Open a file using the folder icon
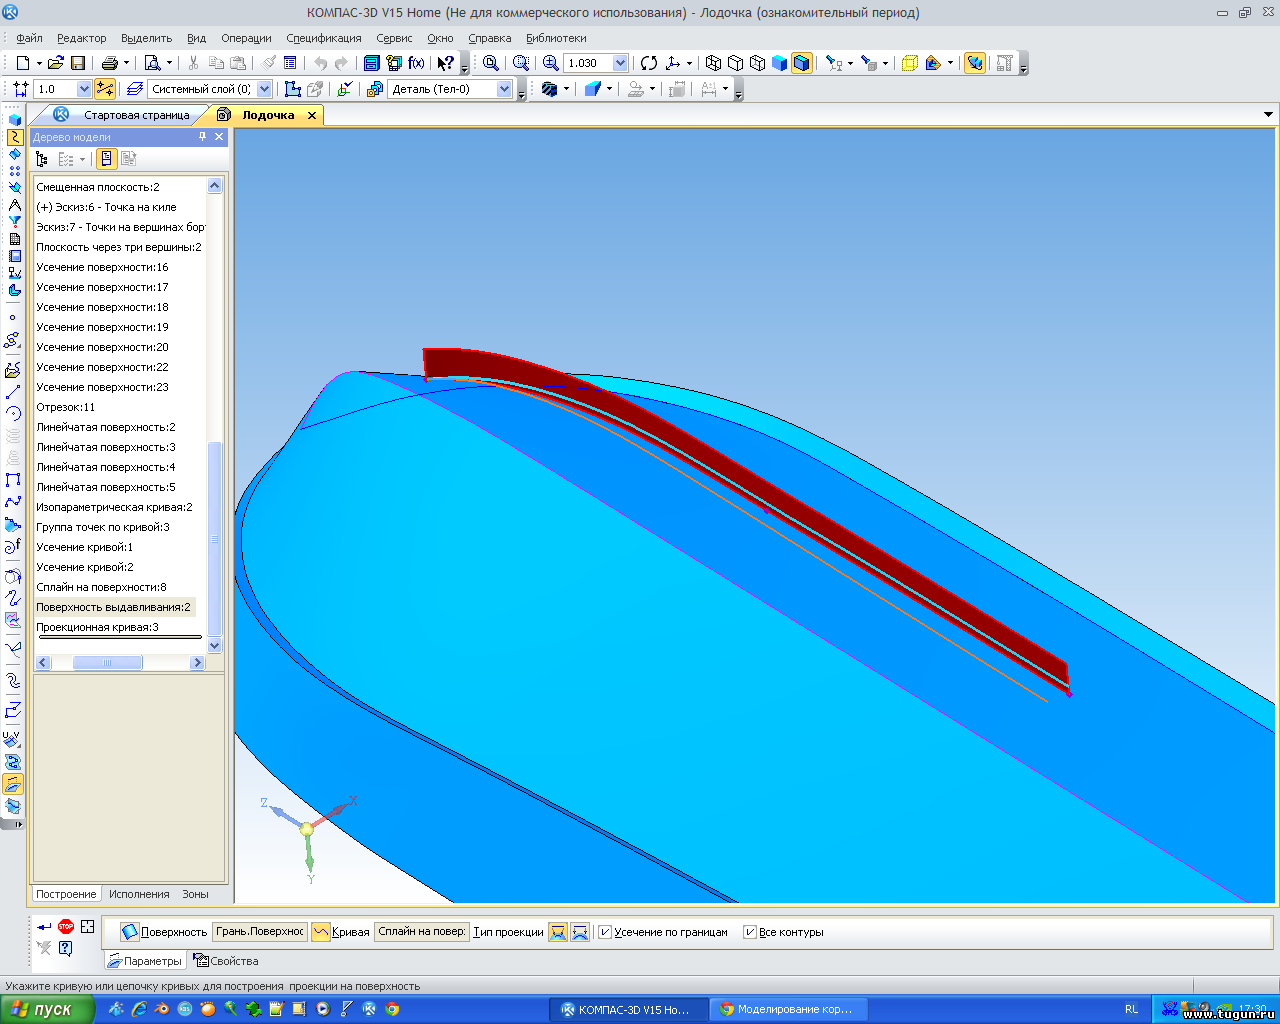The width and height of the screenshot is (1280, 1024). (55, 63)
